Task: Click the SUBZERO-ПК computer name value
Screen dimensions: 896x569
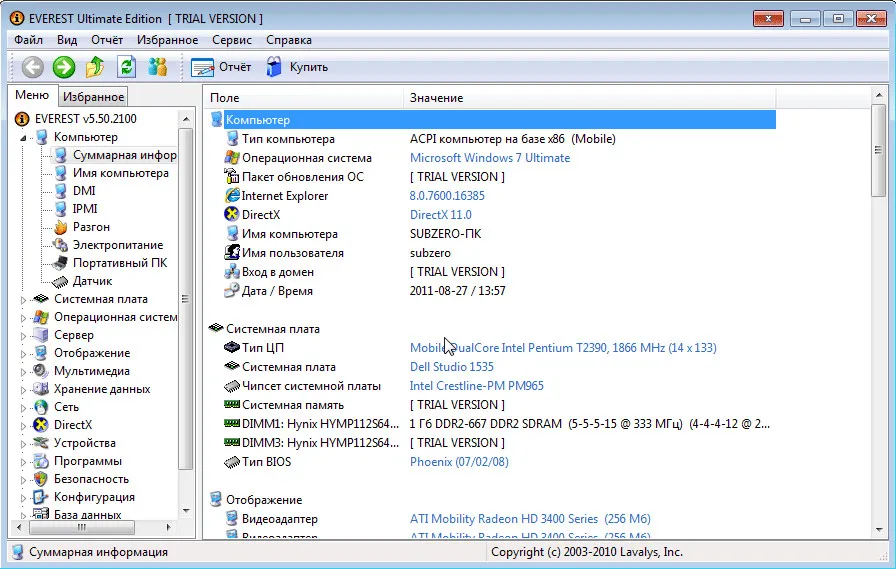Action: pos(445,234)
